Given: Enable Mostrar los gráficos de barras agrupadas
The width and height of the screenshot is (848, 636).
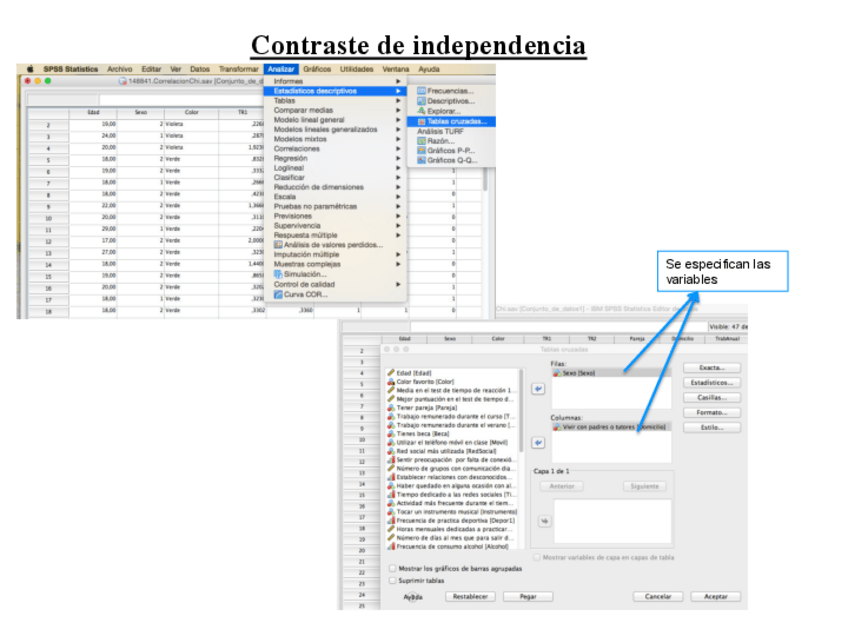Looking at the screenshot, I should point(392,568).
